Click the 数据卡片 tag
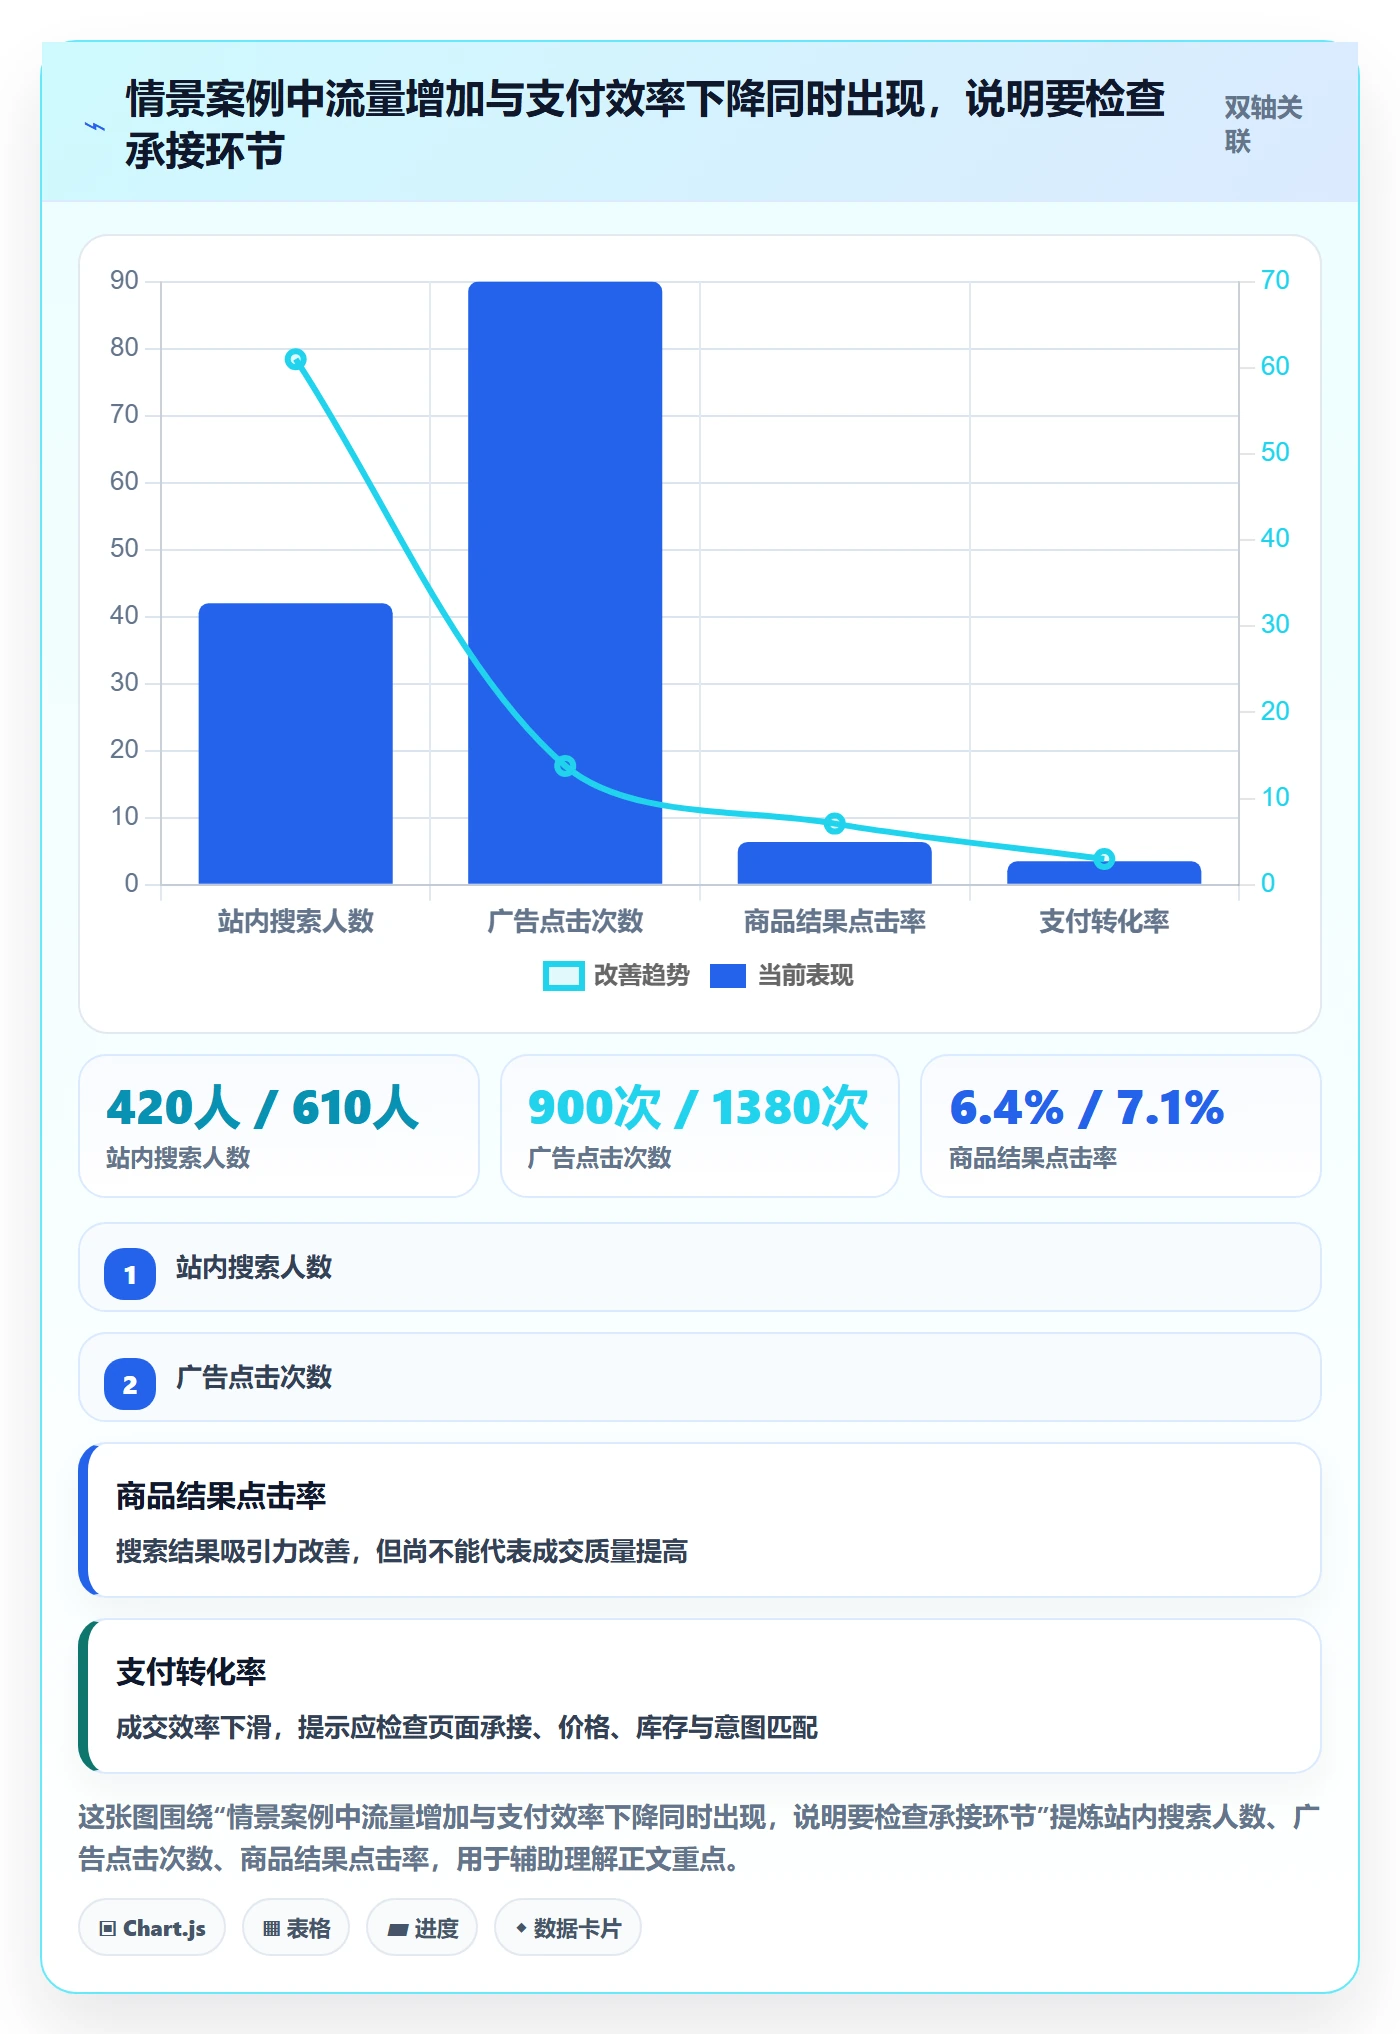Screen dimensions: 1400x2034 tap(568, 1928)
